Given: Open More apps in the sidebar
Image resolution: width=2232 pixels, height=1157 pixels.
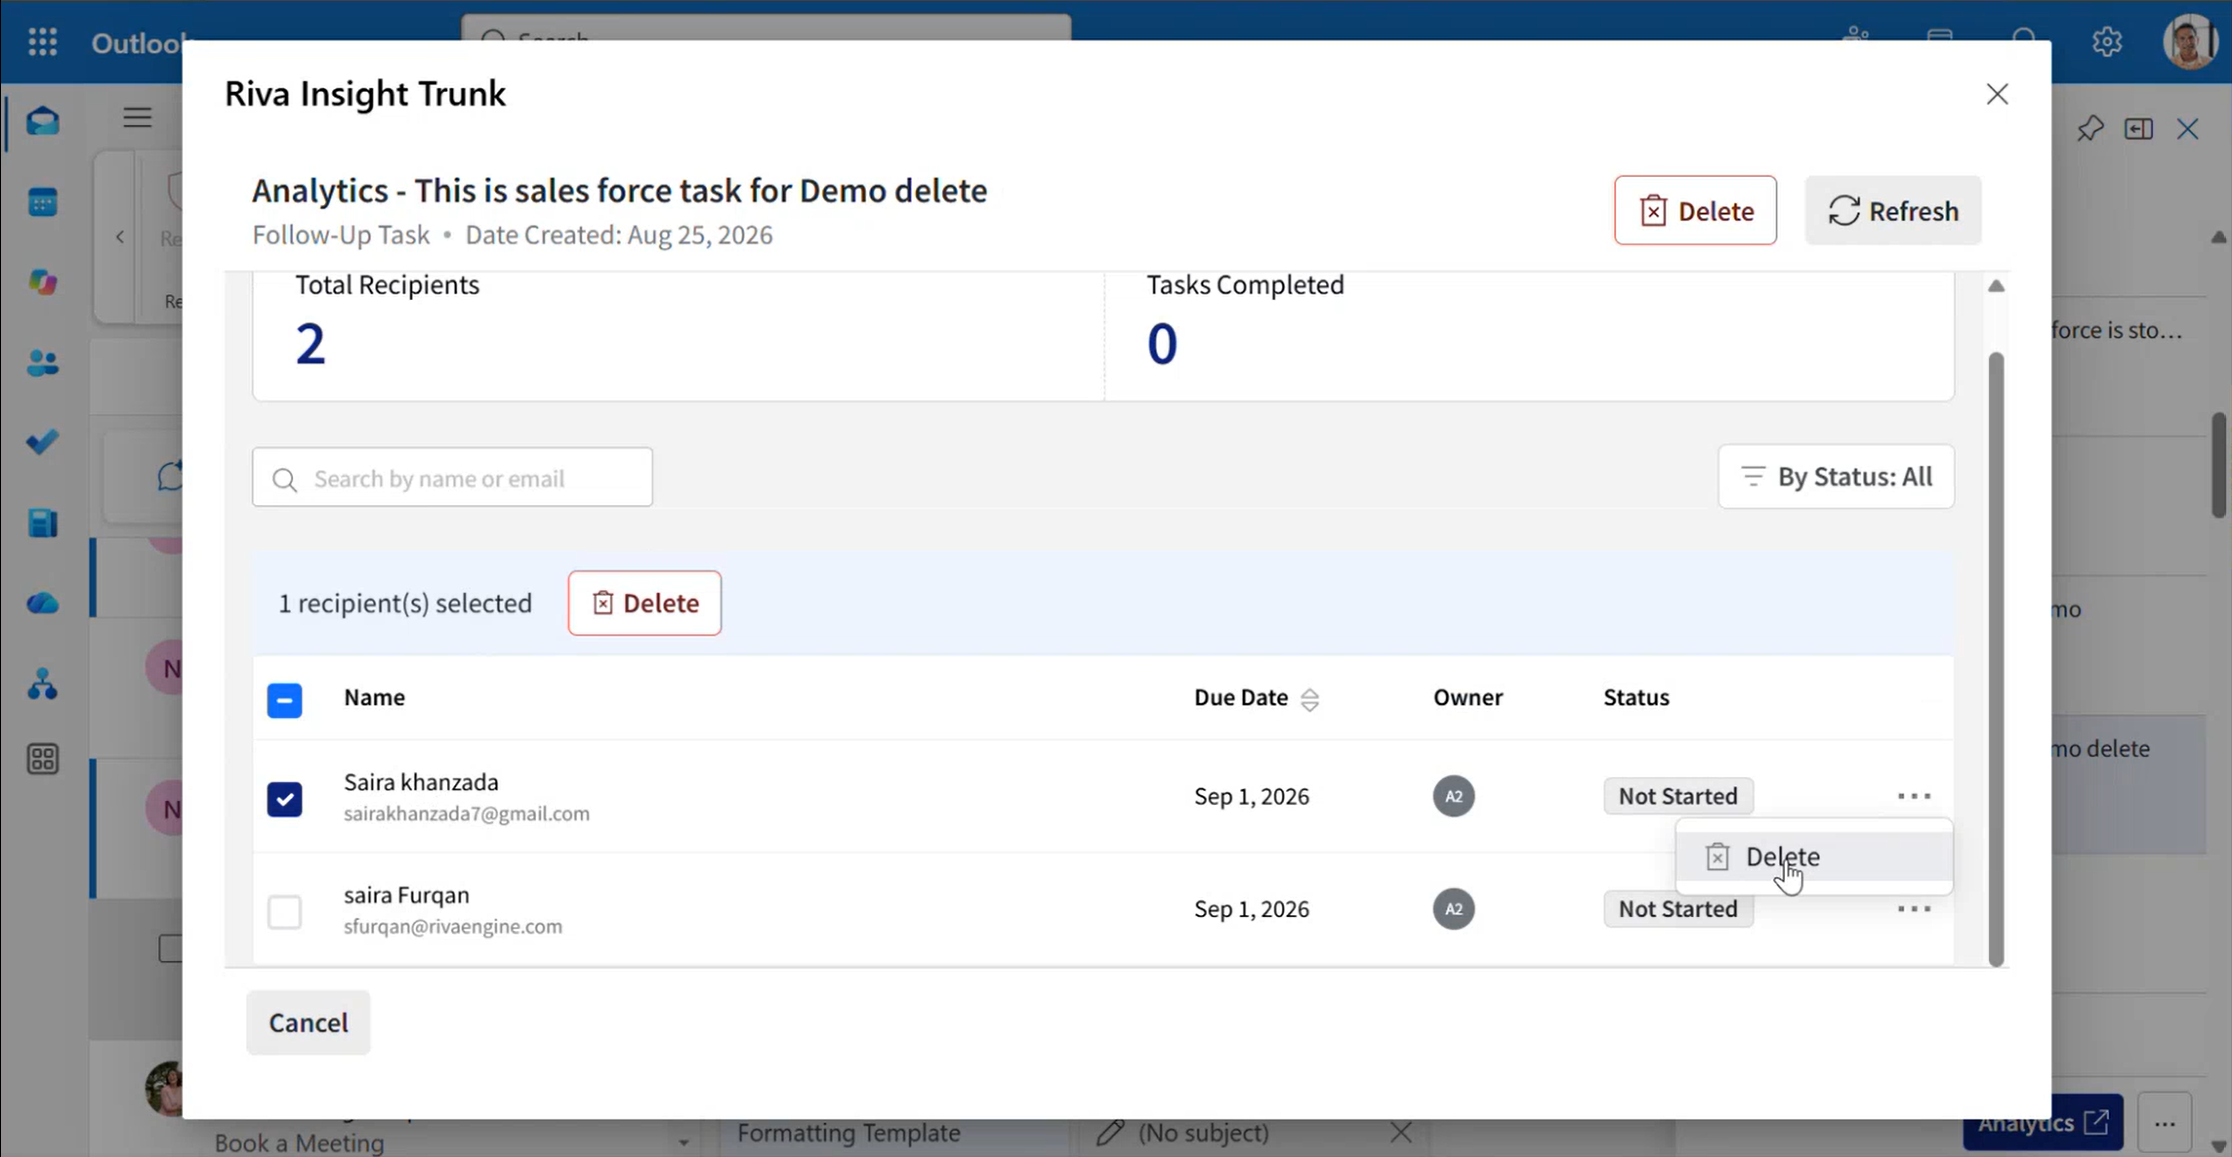Looking at the screenshot, I should 42,760.
